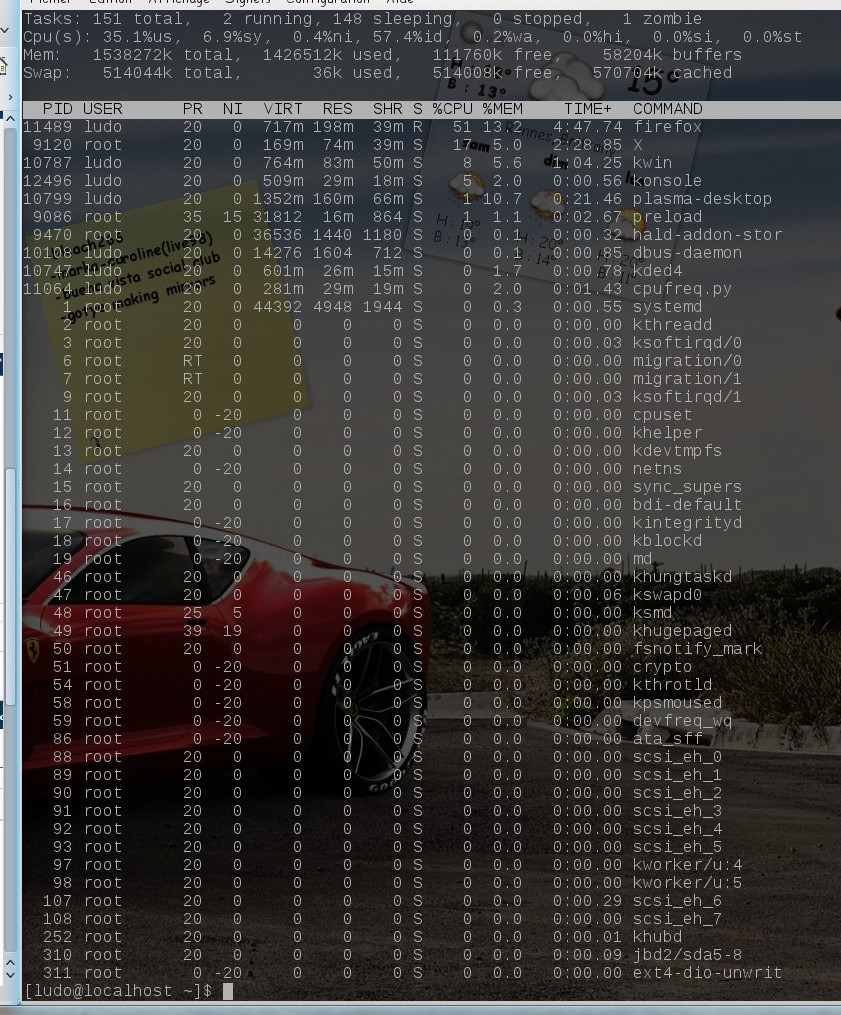Image resolution: width=841 pixels, height=1015 pixels.
Task: Click the PID column header
Action: tap(58, 109)
